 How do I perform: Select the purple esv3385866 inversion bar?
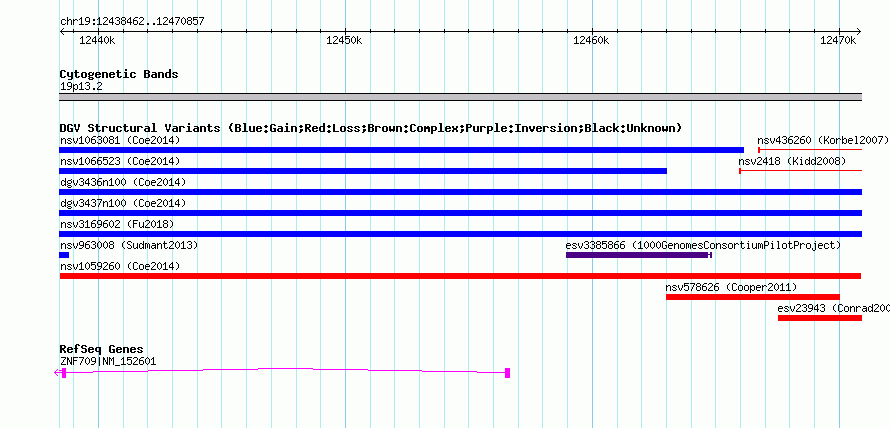(639, 255)
